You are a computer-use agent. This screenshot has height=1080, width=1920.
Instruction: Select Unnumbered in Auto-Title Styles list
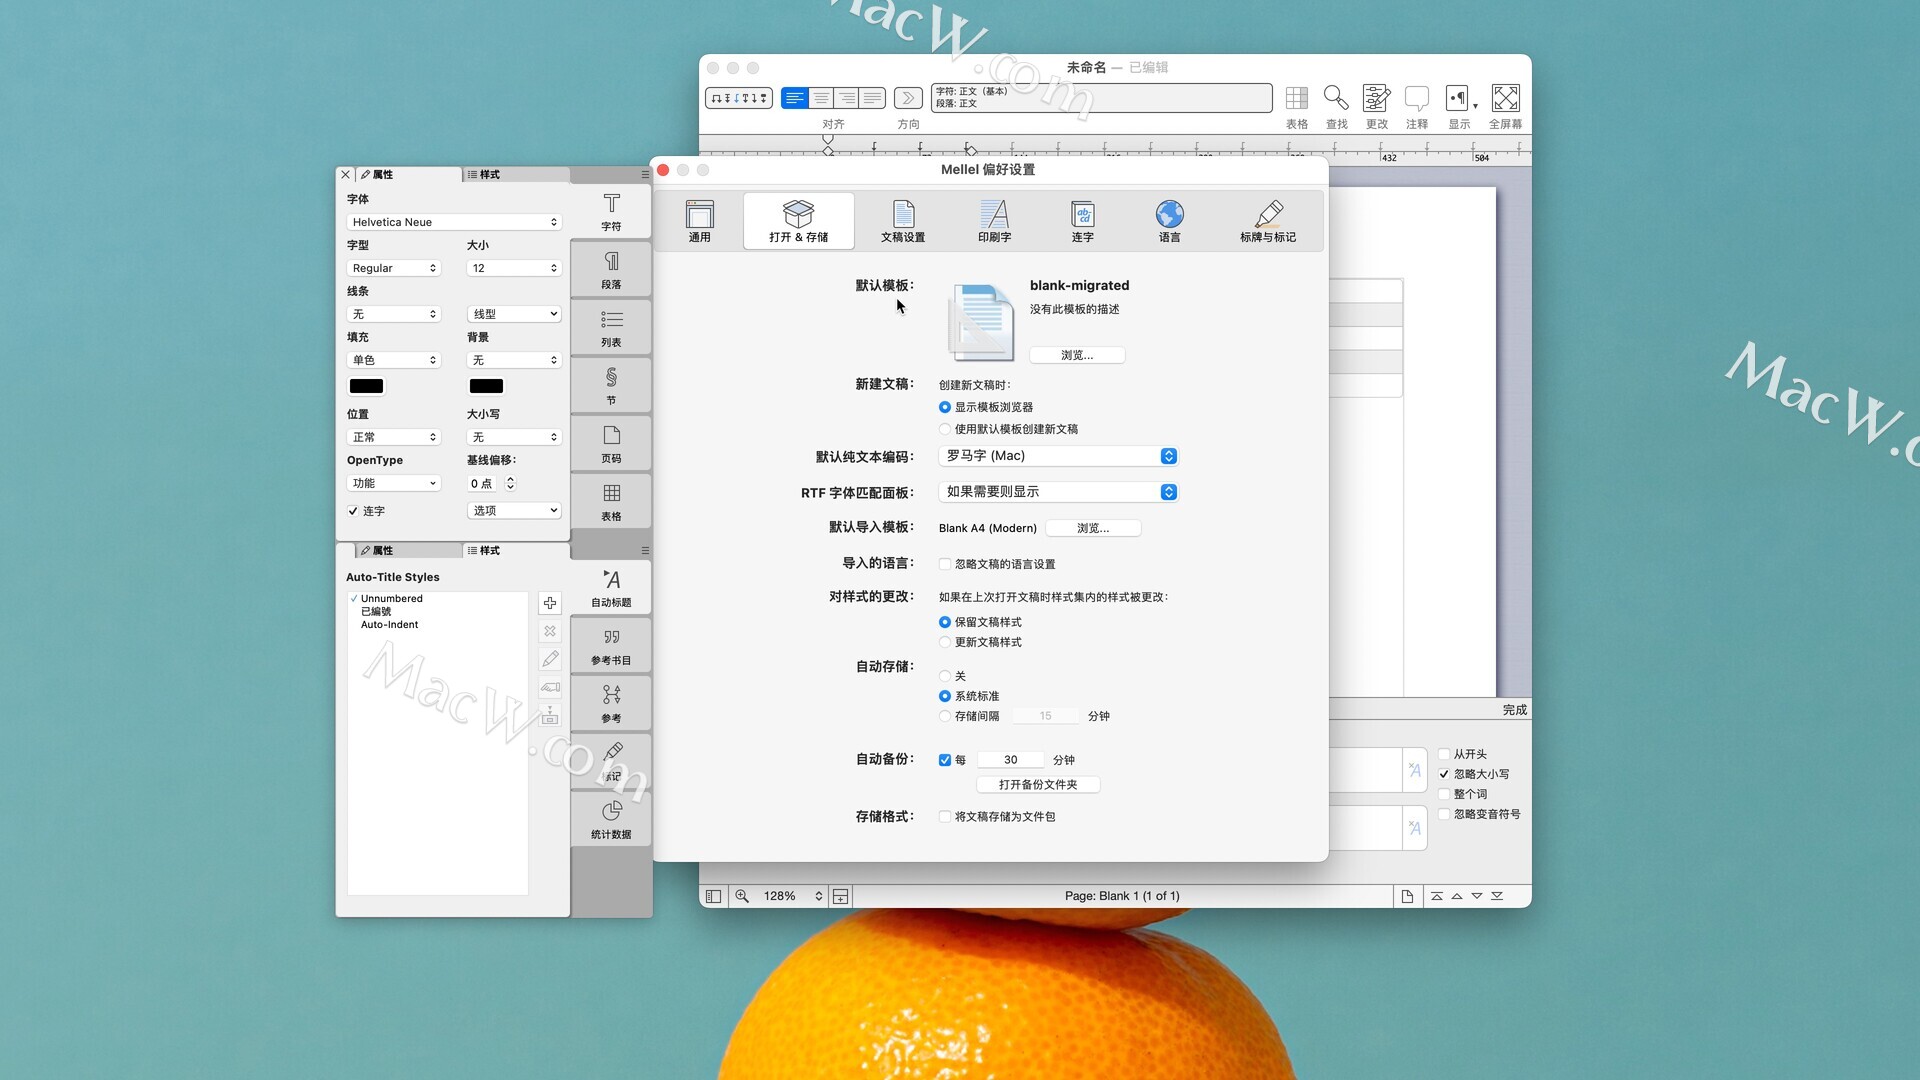point(391,599)
